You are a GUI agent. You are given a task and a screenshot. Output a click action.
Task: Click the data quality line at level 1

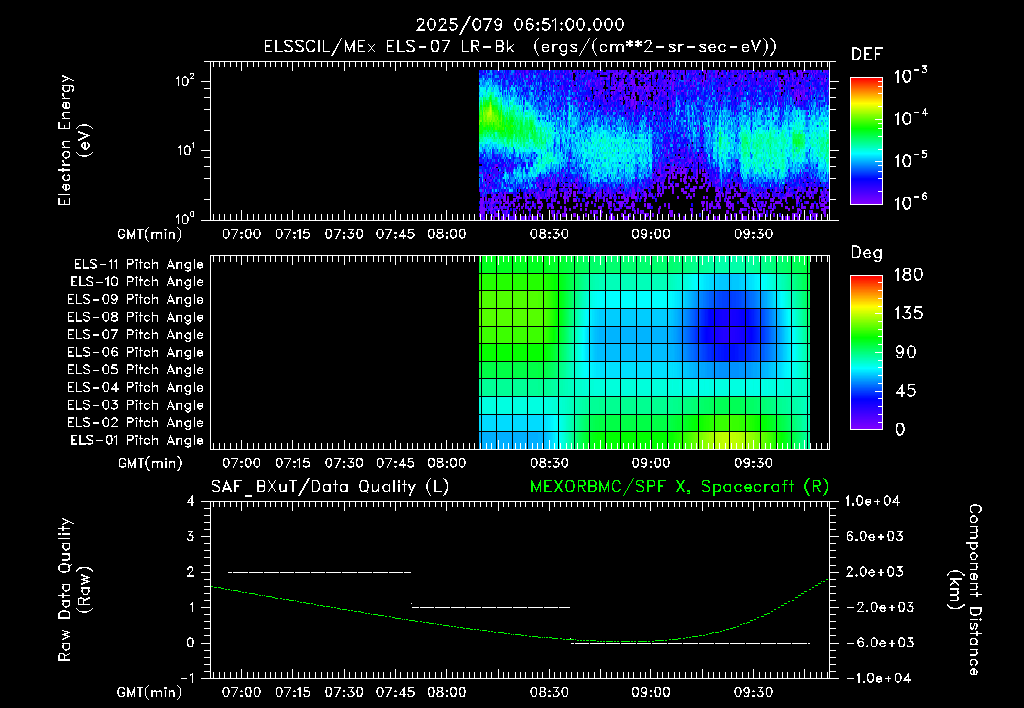point(490,607)
